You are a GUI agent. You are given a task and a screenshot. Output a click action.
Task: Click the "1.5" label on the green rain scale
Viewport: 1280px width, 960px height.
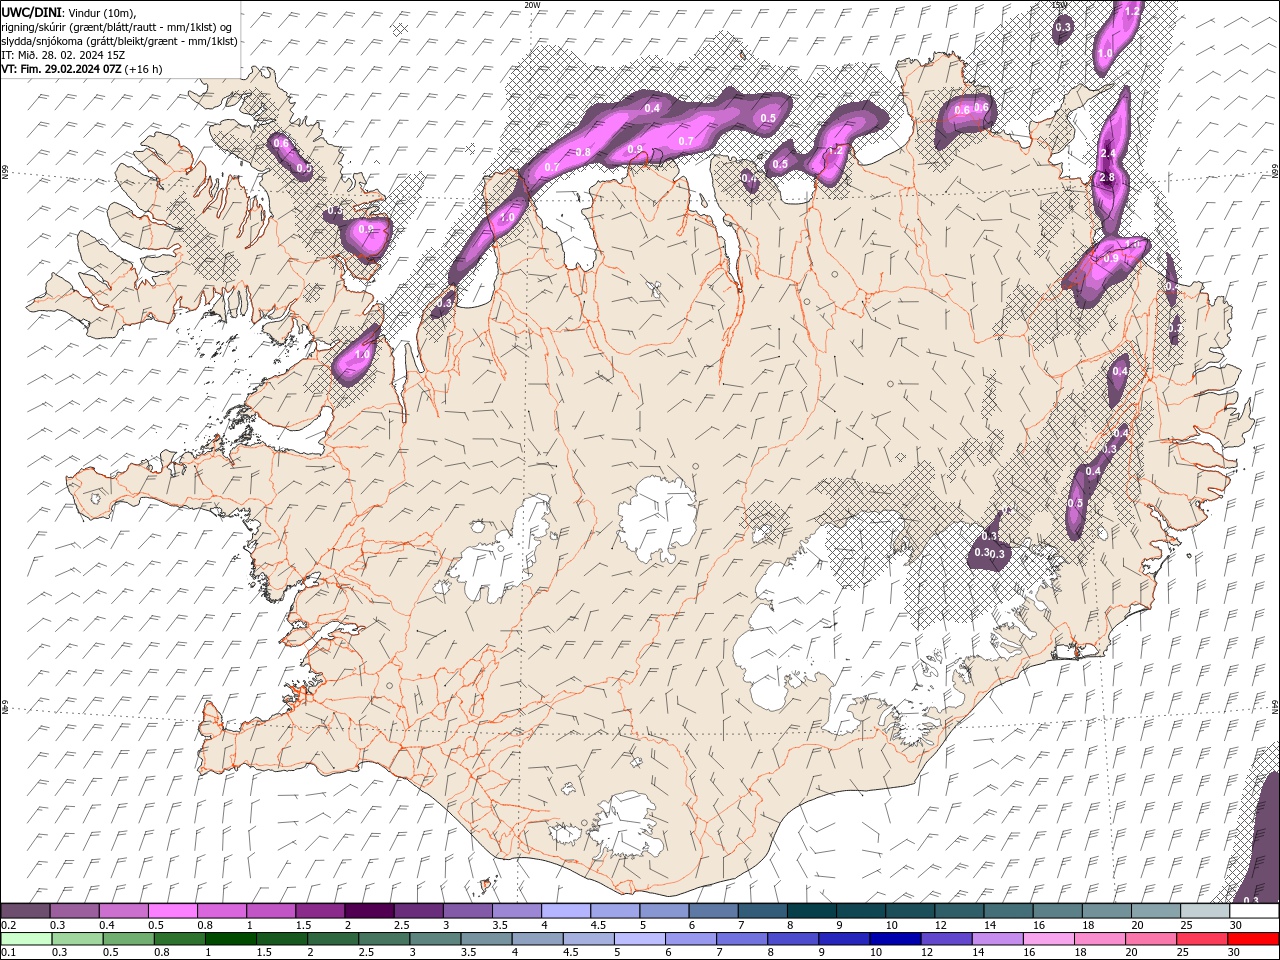[x=264, y=953]
